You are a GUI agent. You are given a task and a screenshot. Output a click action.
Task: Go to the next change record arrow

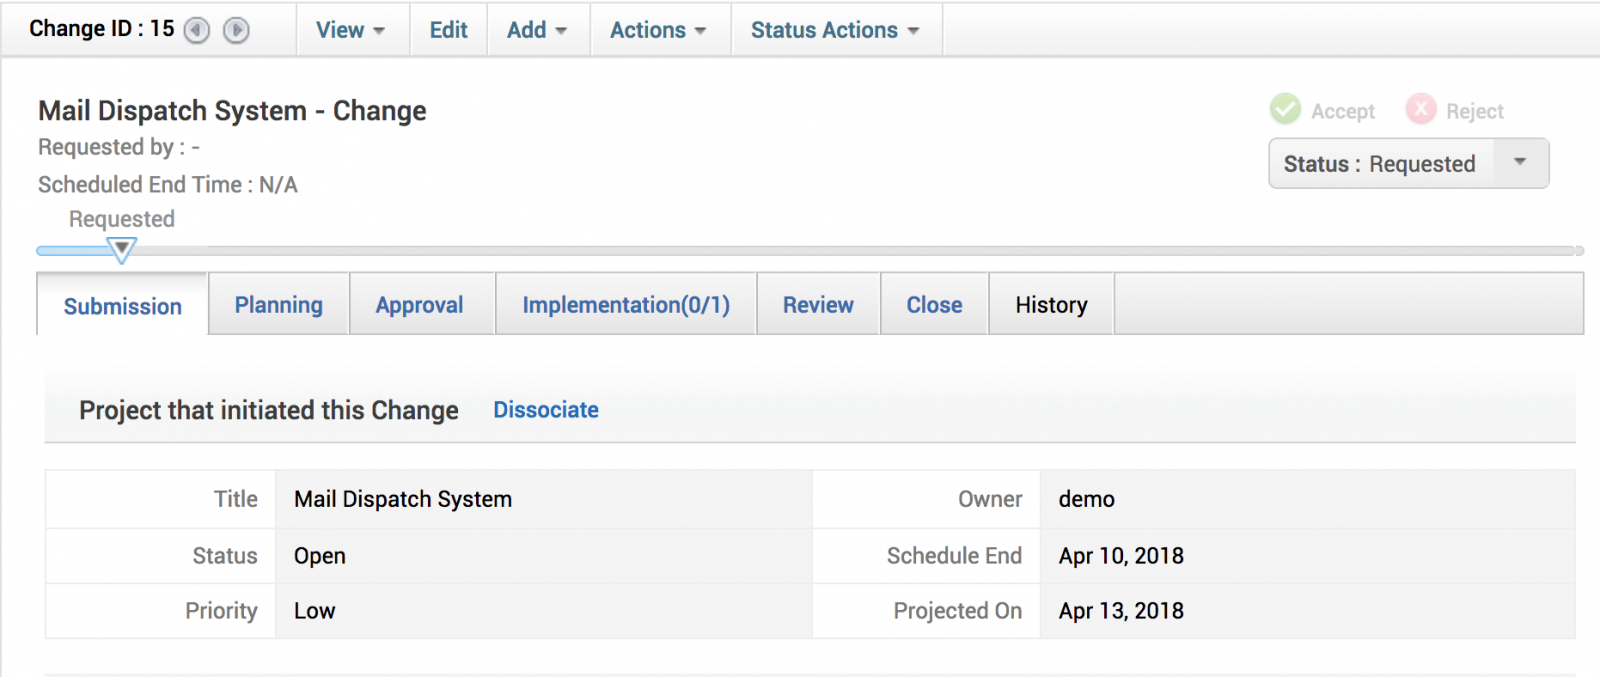coord(236,31)
